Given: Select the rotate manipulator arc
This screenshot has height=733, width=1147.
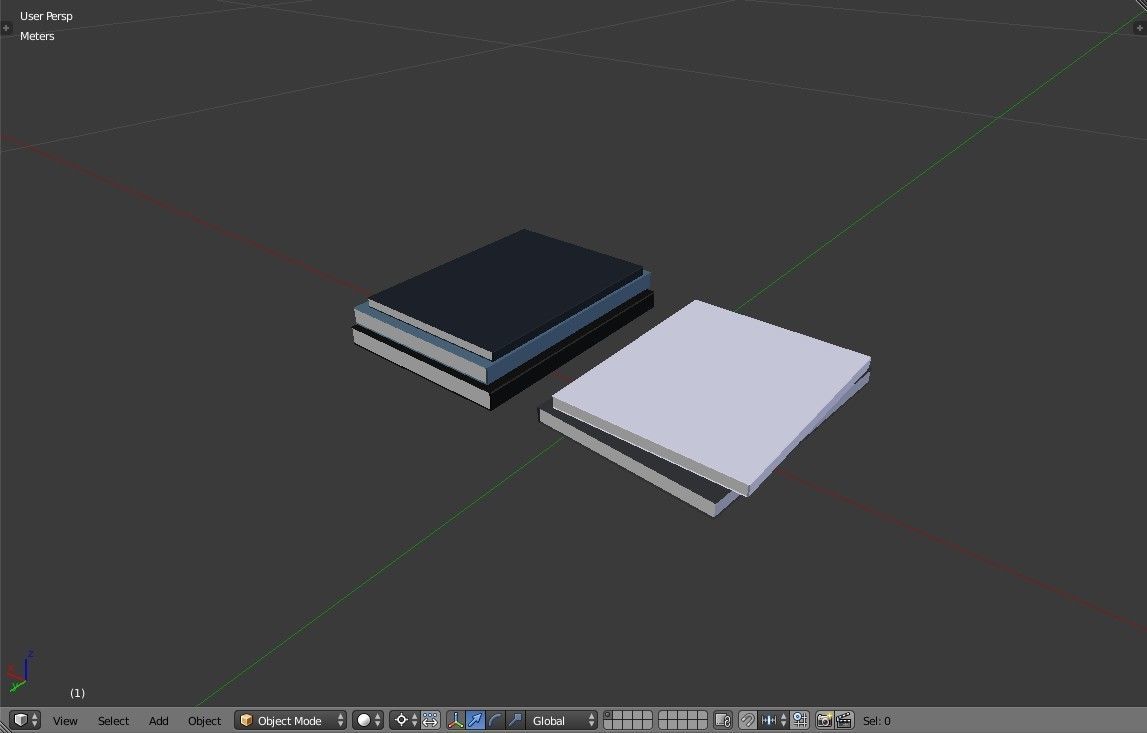Looking at the screenshot, I should [x=495, y=721].
